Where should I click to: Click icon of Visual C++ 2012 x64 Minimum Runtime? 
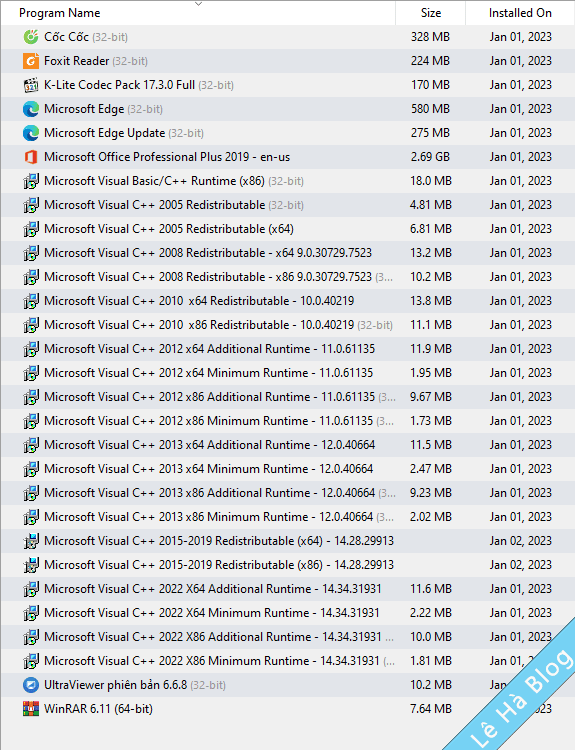tap(31, 373)
